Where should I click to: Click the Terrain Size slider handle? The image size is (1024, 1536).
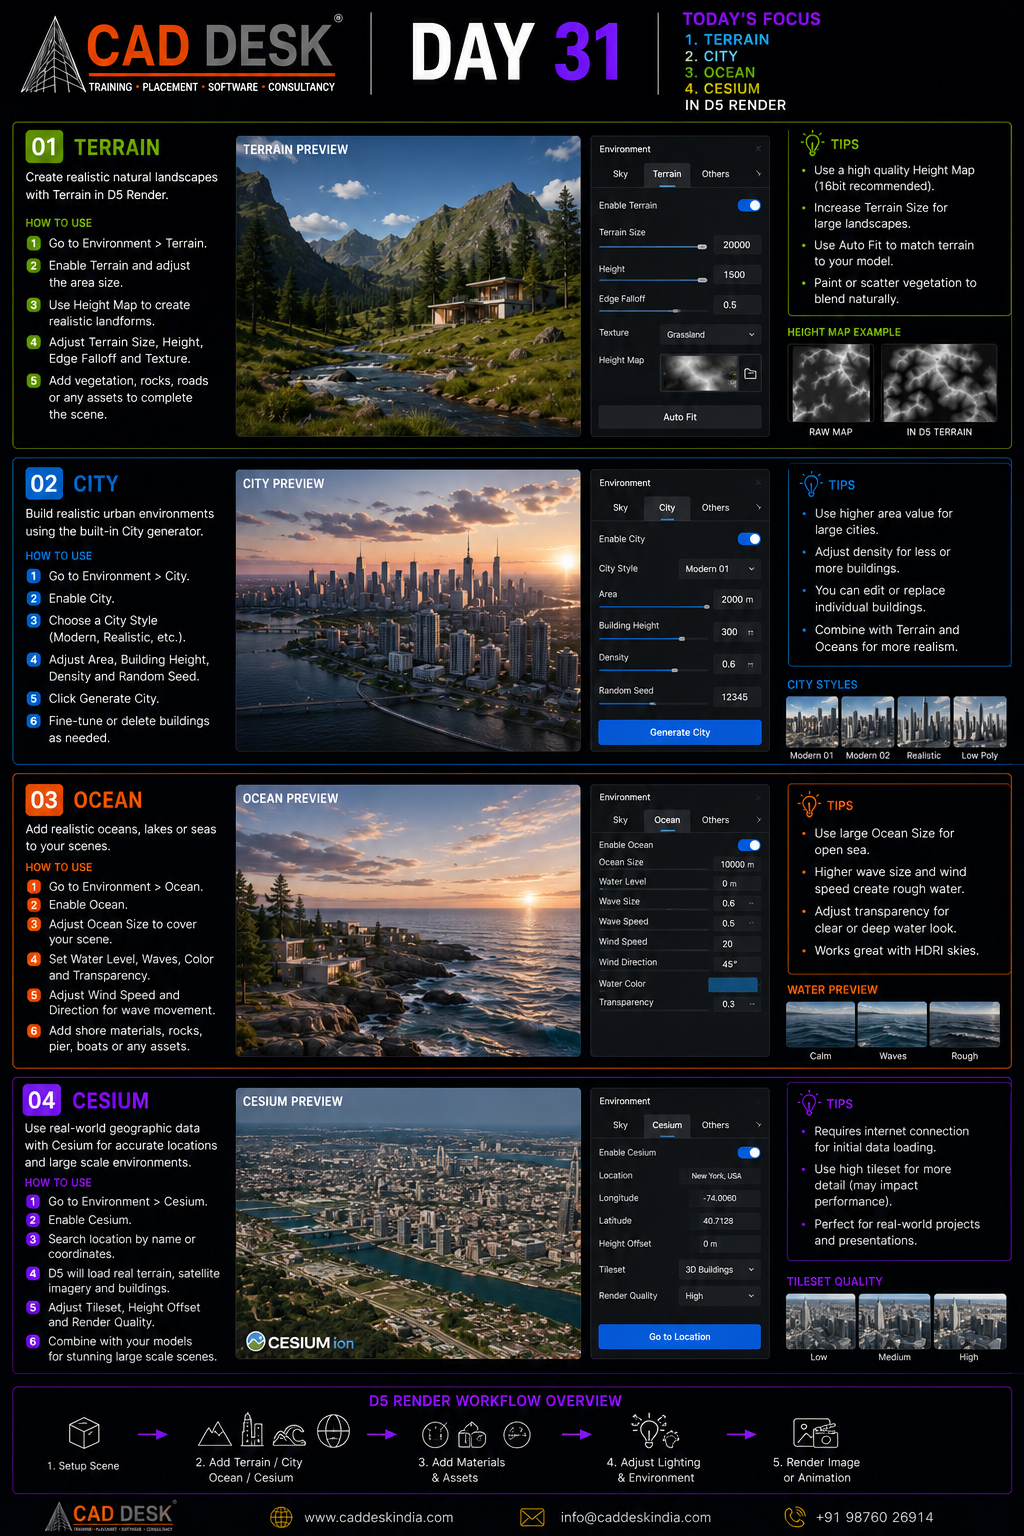(x=702, y=246)
